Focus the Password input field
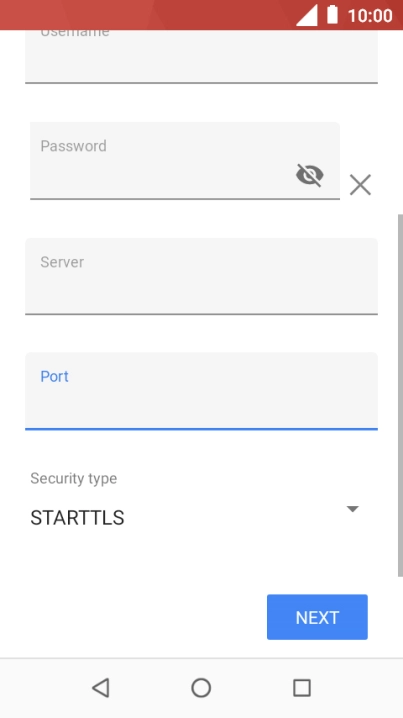 pyautogui.click(x=185, y=161)
